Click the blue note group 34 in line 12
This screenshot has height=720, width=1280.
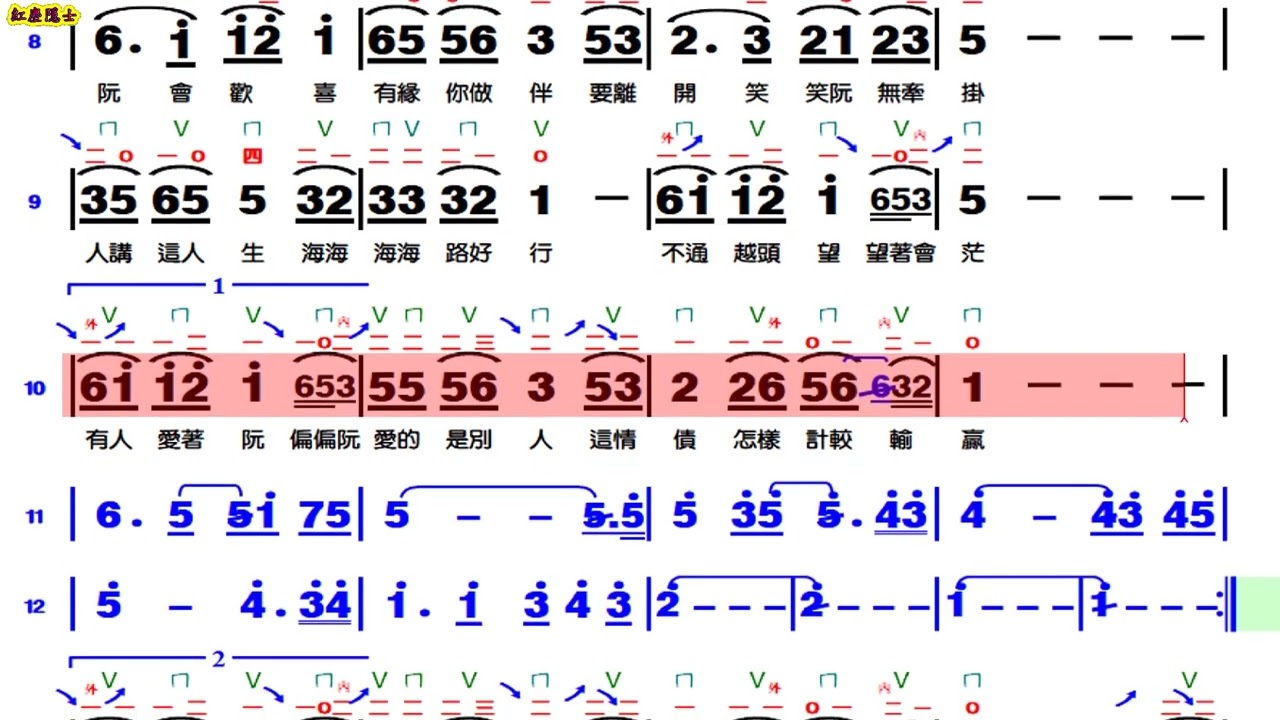[x=325, y=603]
